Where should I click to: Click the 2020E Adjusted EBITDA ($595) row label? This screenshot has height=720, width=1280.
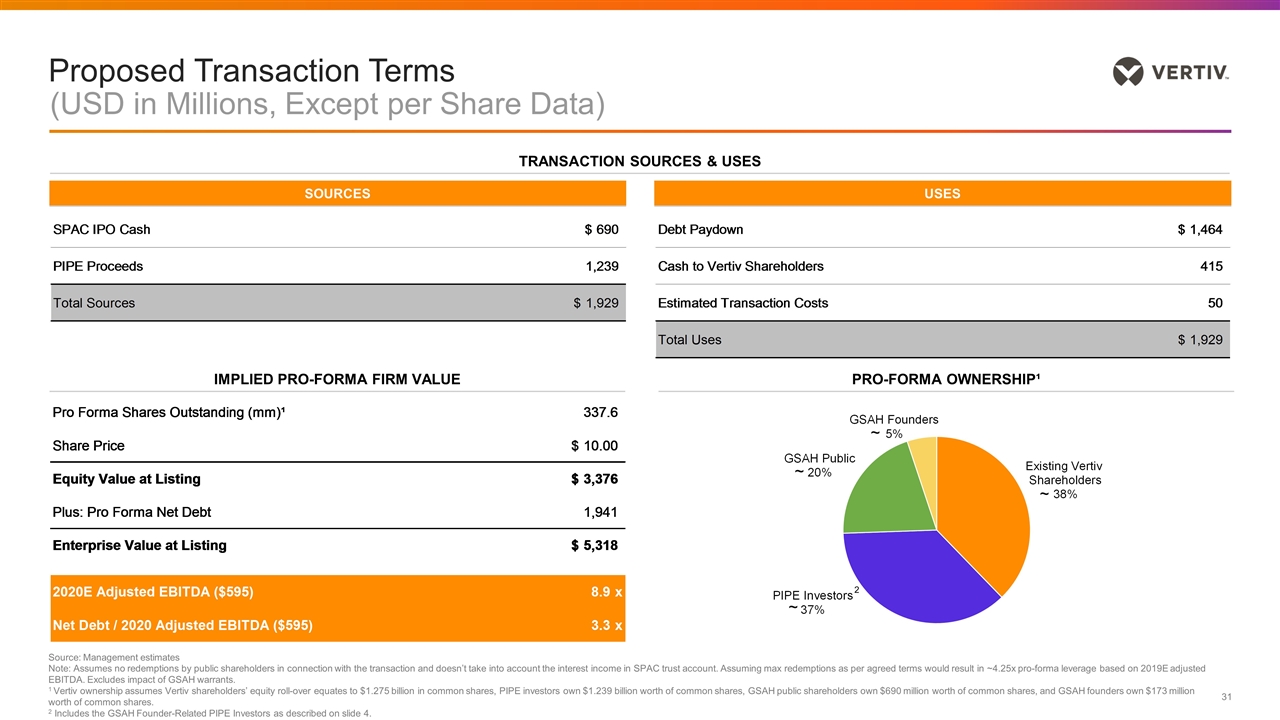[x=152, y=592]
